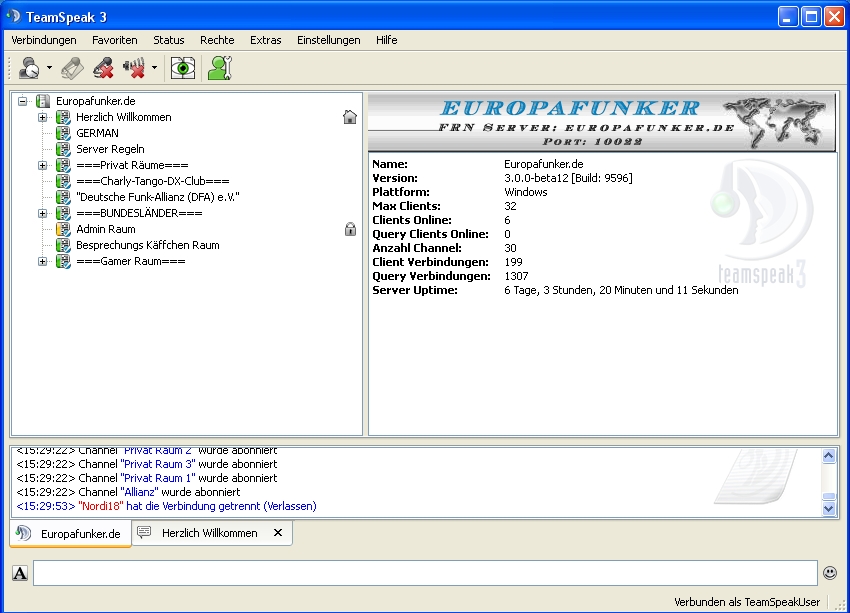This screenshot has width=850, height=613.
Task: Click the Server Uptime value text
Action: [621, 291]
